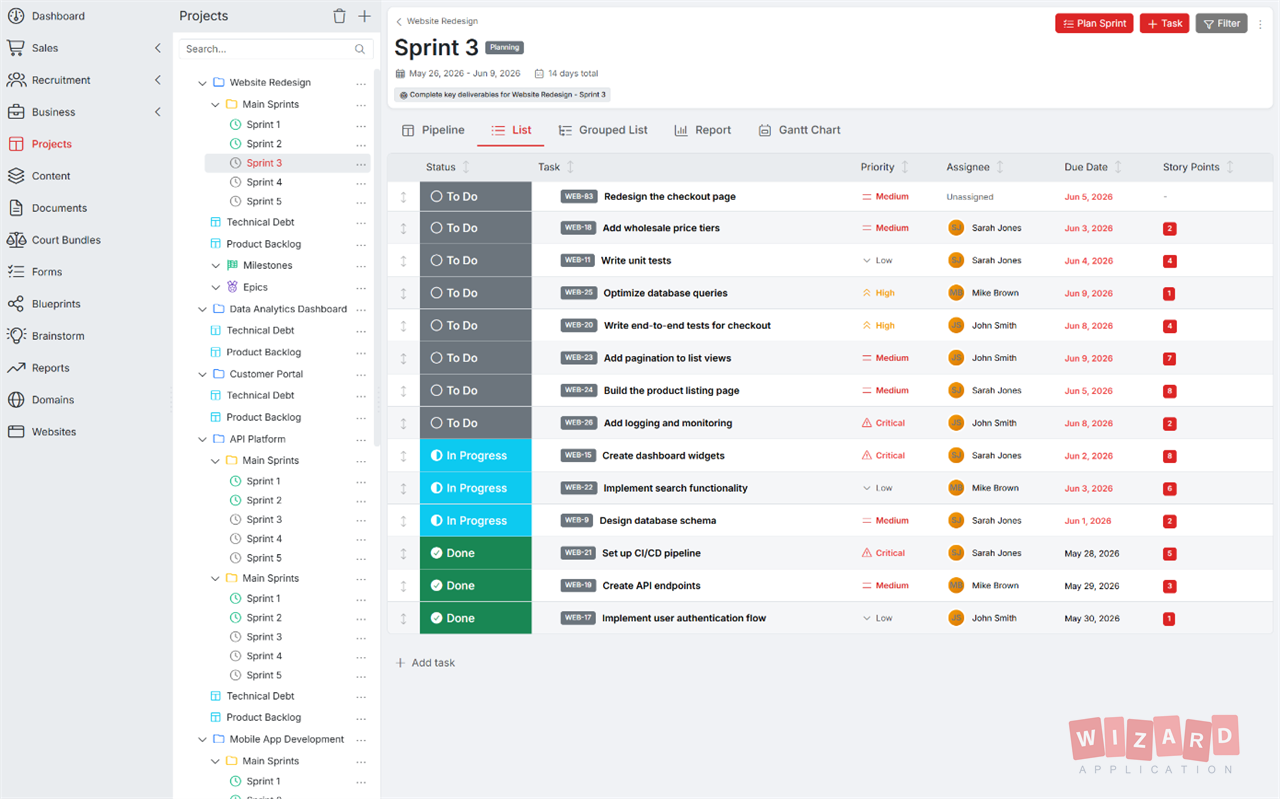This screenshot has width=1280, height=799.
Task: Click the plus icon beside Projects title
Action: coord(364,16)
